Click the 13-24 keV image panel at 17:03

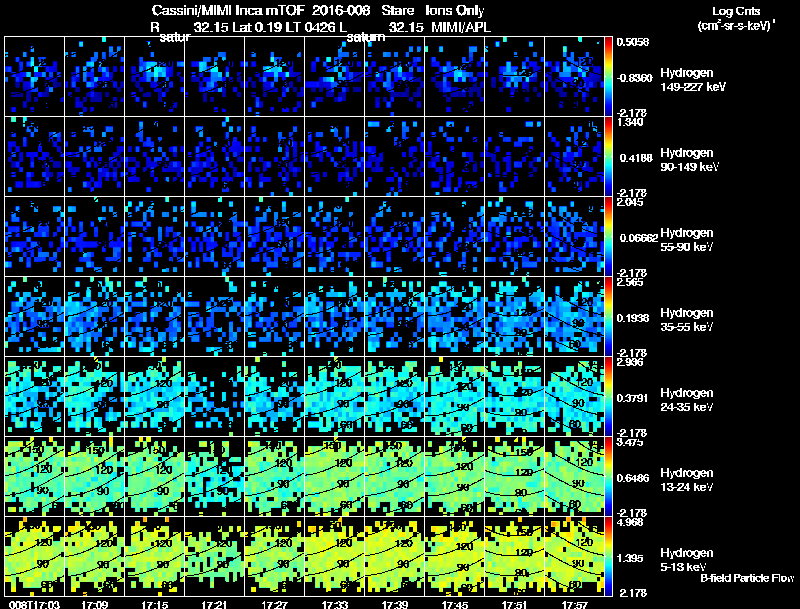tap(34, 476)
